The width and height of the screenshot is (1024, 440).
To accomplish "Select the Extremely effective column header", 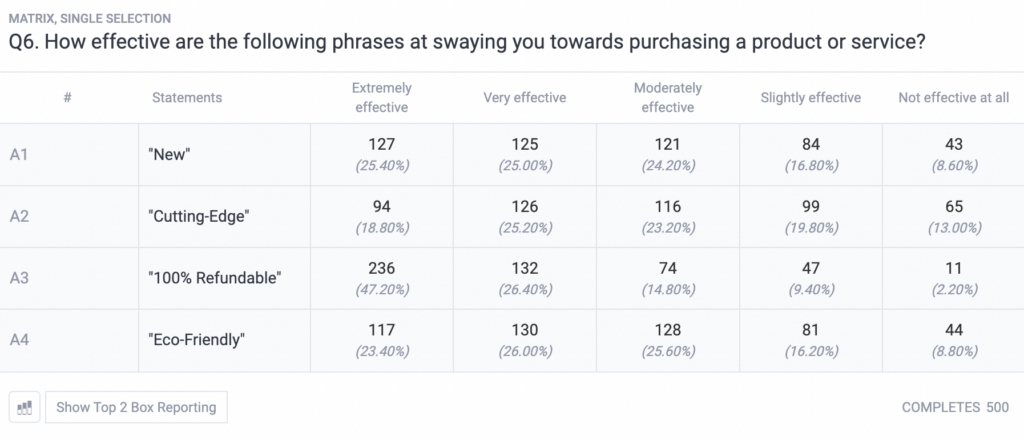I will [x=381, y=97].
